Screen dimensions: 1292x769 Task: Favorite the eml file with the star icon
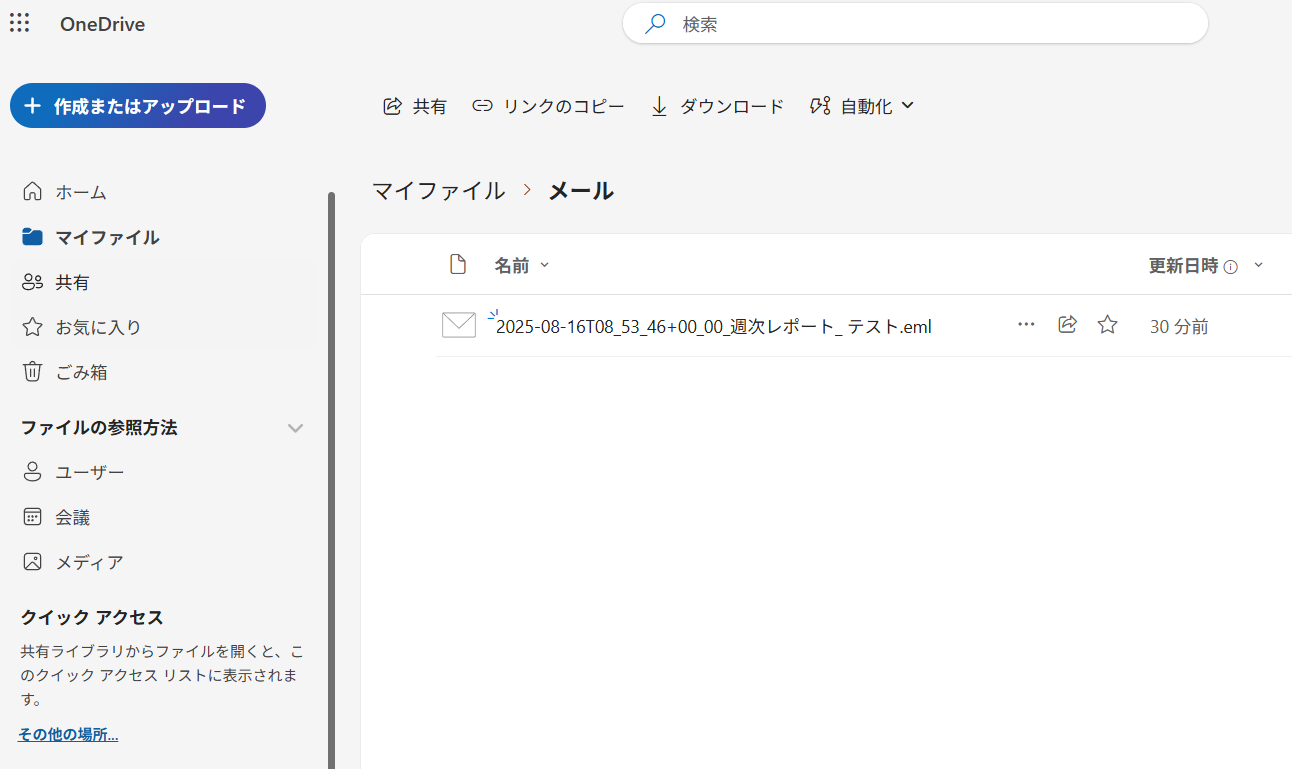coord(1107,325)
